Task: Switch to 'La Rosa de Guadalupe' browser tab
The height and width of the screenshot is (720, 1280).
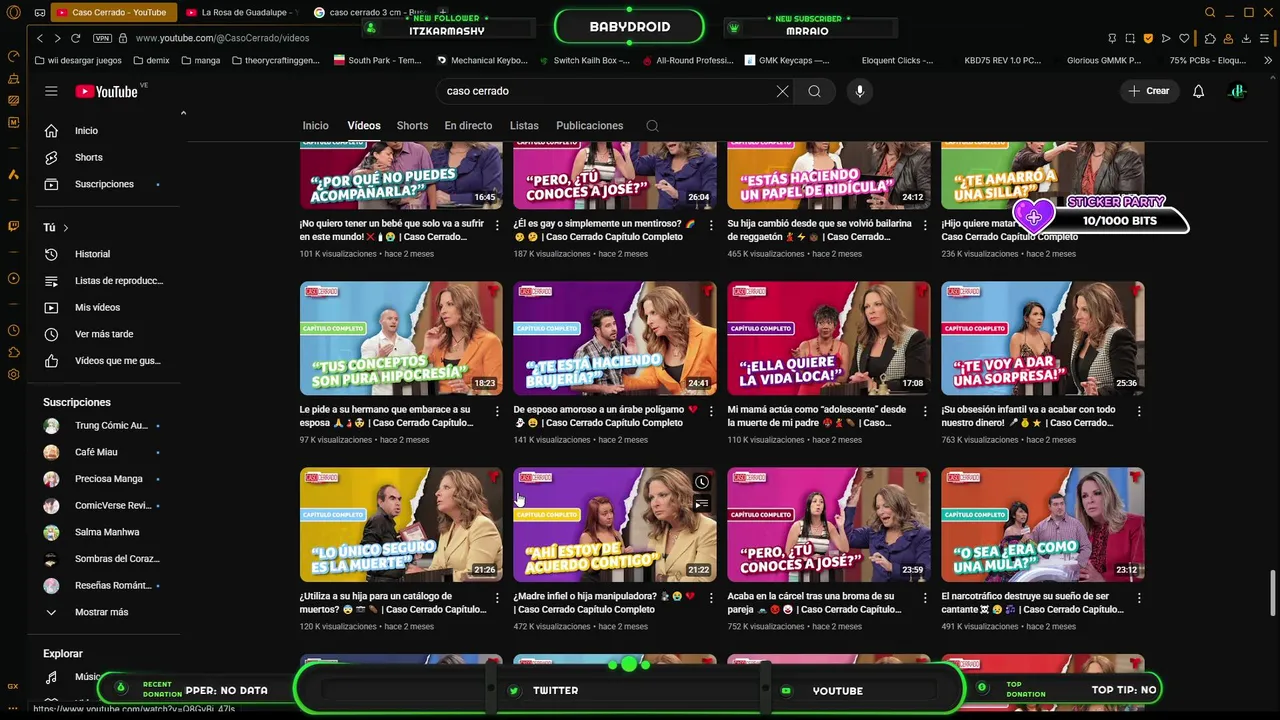Action: tap(243, 13)
